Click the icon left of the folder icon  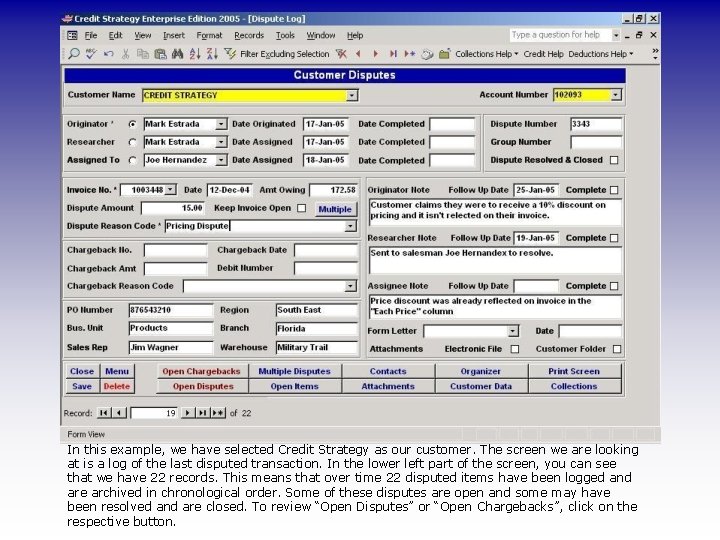coord(427,54)
